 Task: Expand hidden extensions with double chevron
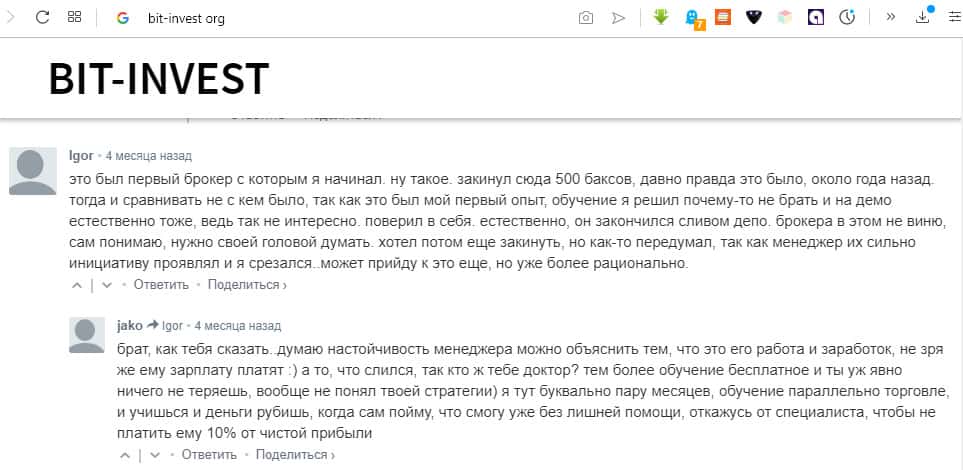(891, 17)
